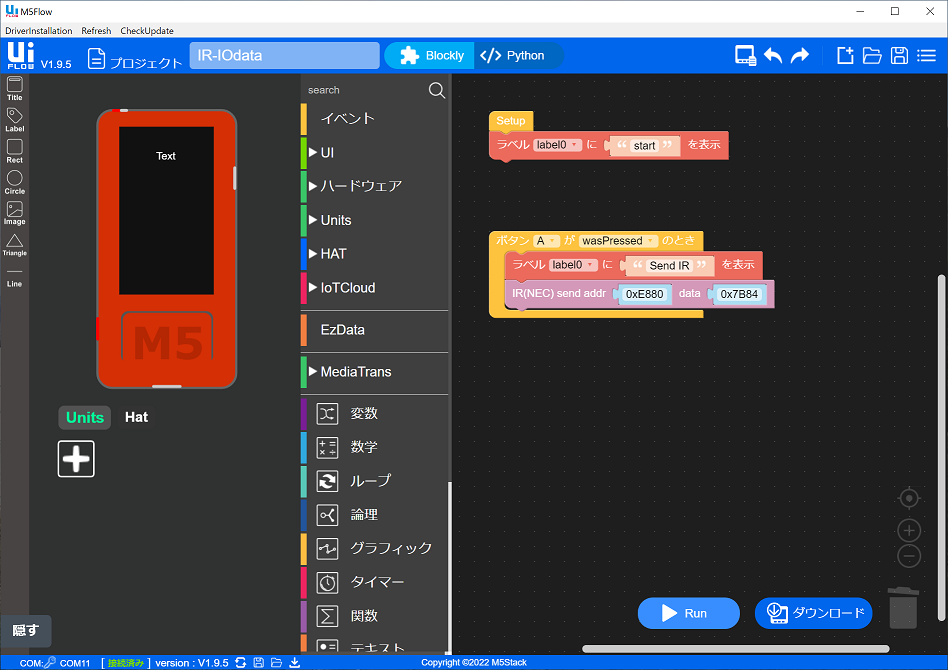Create a new file
Screen dimensions: 948x670
point(845,56)
